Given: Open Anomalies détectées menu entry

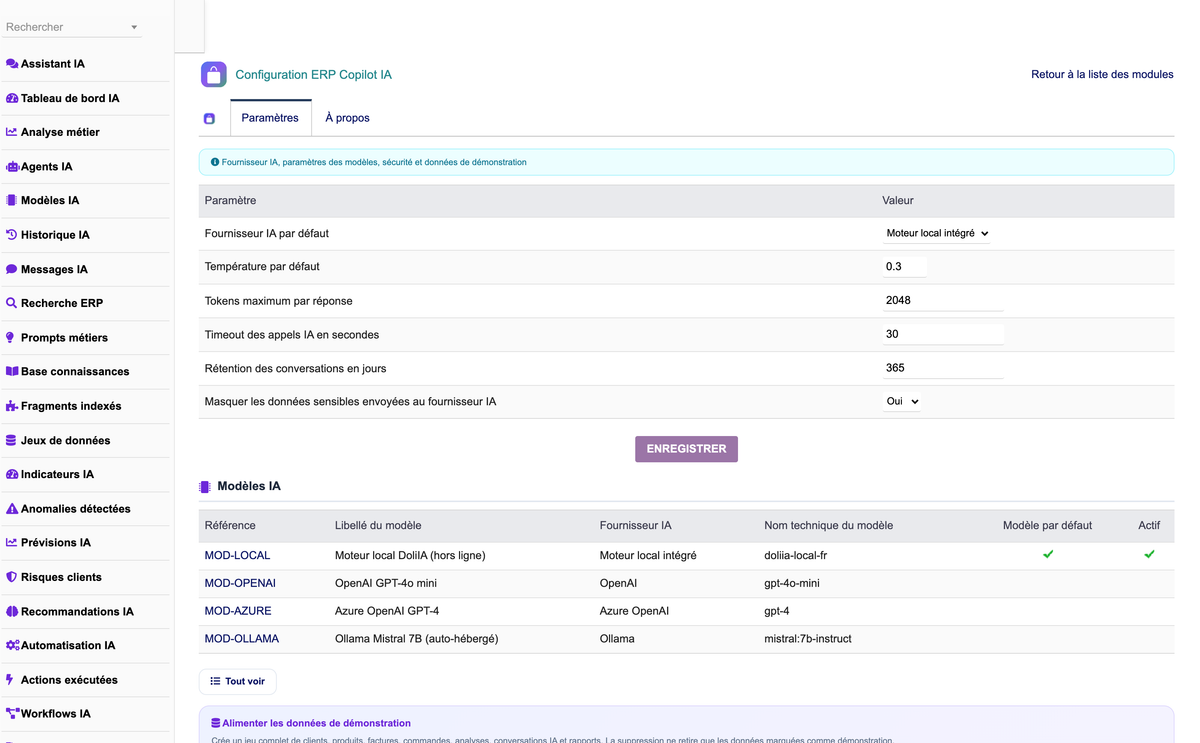Looking at the screenshot, I should pos(76,509).
